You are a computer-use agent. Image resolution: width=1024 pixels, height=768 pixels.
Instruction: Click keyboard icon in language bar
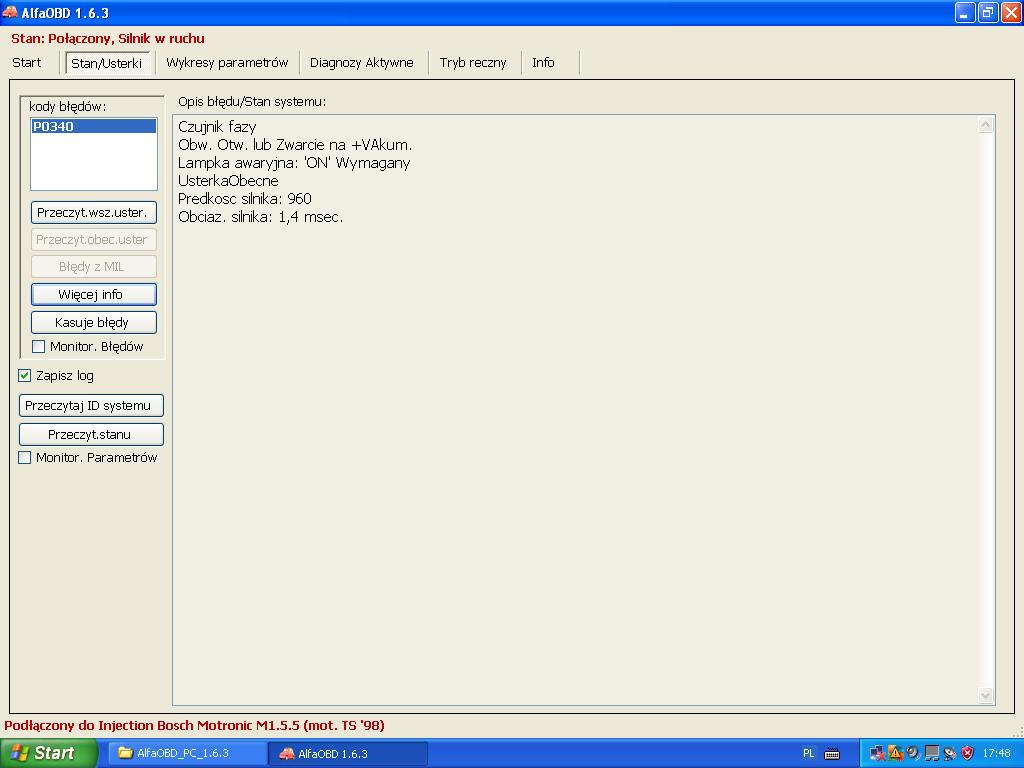tap(832, 754)
